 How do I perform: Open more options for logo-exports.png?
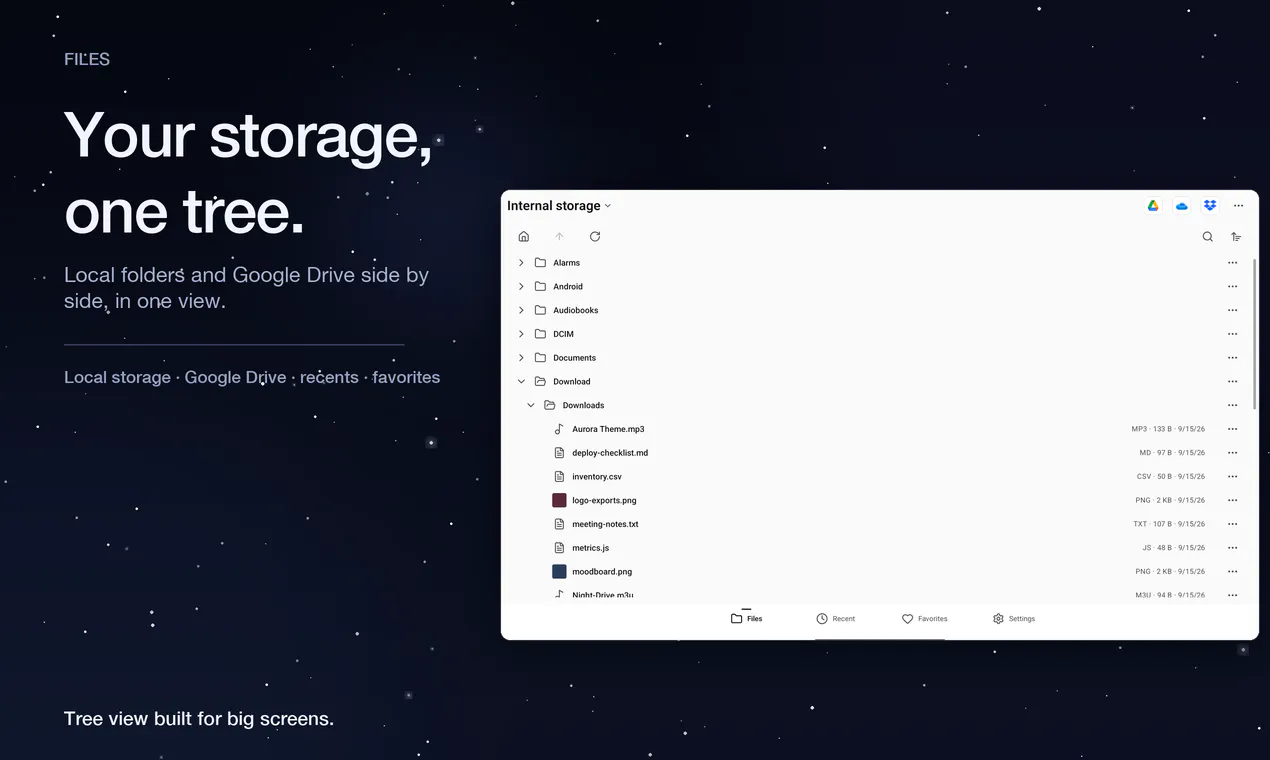coord(1232,500)
